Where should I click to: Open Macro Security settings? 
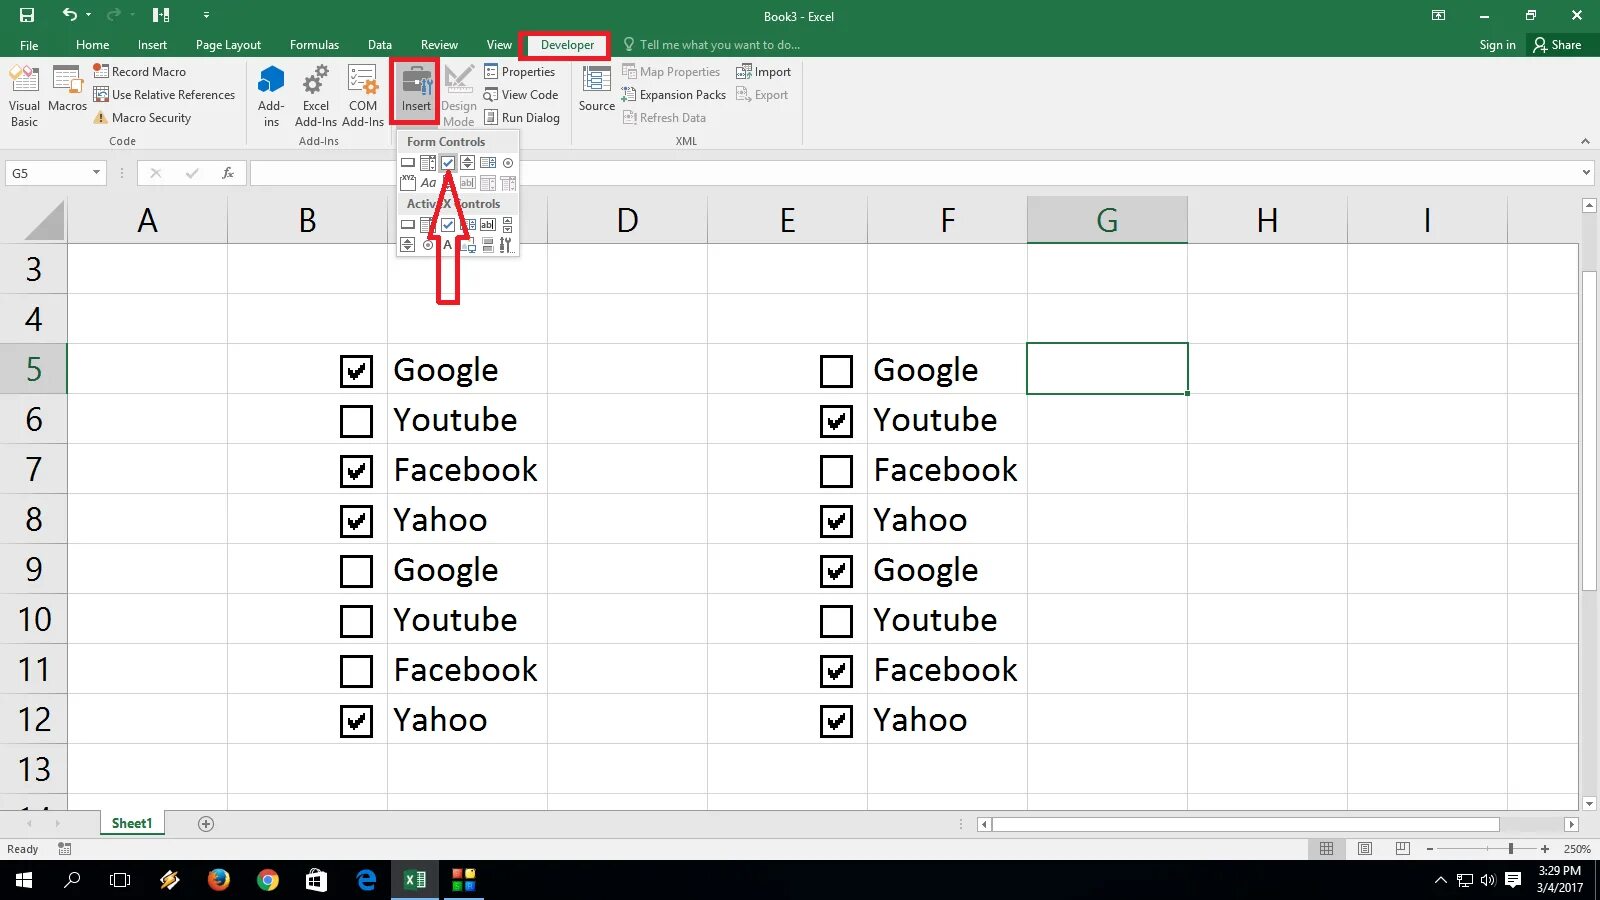[x=142, y=118]
